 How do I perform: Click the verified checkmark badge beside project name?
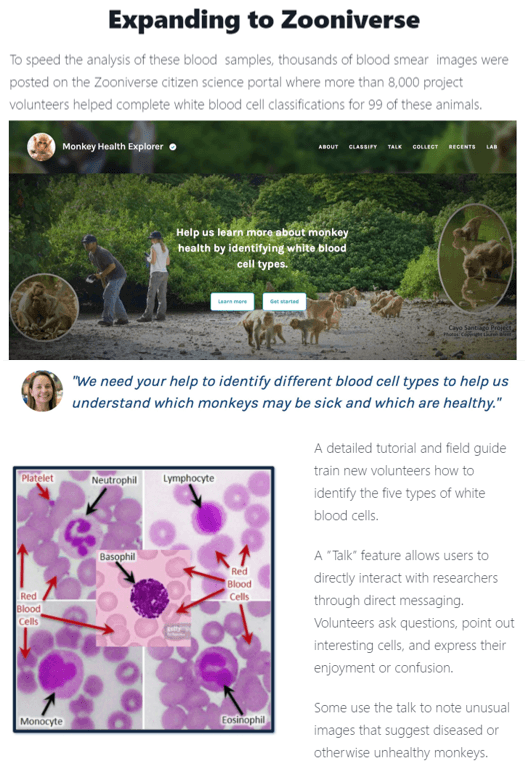(x=173, y=147)
